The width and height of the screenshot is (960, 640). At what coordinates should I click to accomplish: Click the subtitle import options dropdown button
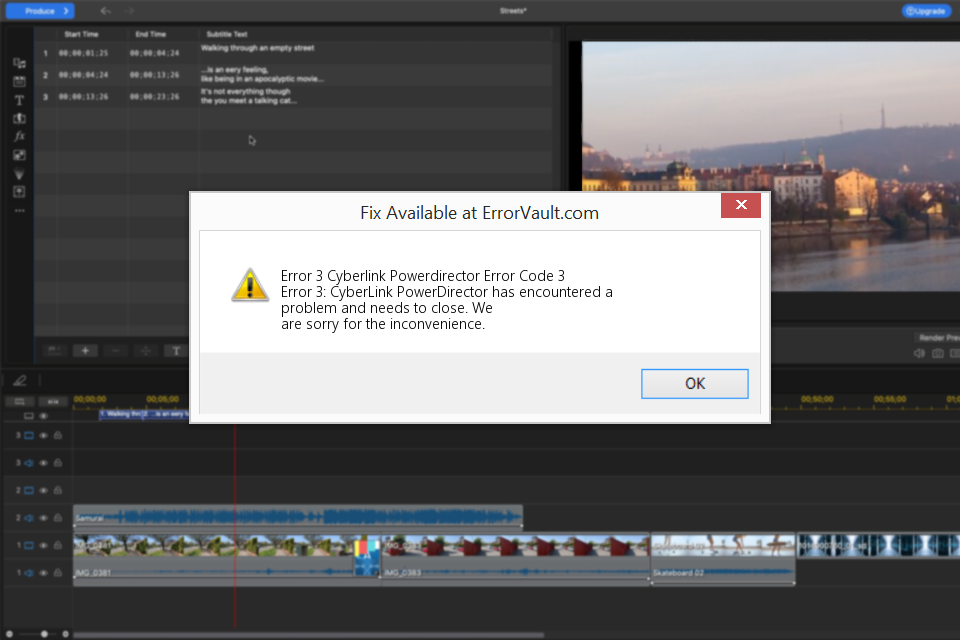[54, 350]
